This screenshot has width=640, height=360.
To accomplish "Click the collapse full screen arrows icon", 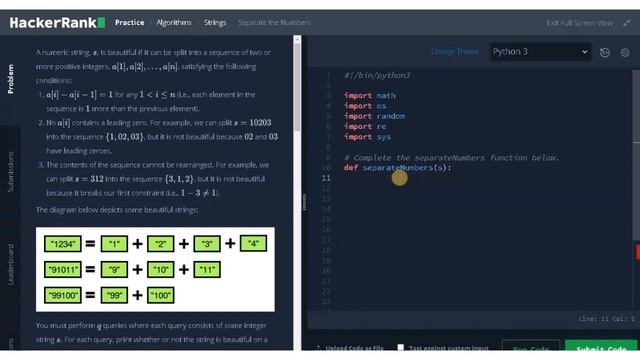I will tap(626, 23).
